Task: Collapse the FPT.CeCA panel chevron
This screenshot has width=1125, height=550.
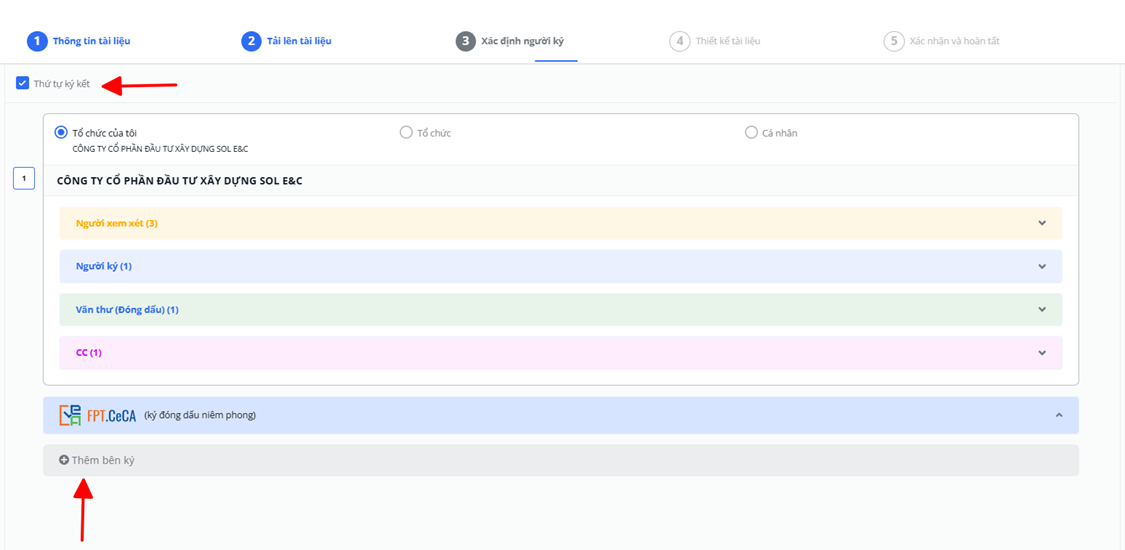Action: 1059,415
